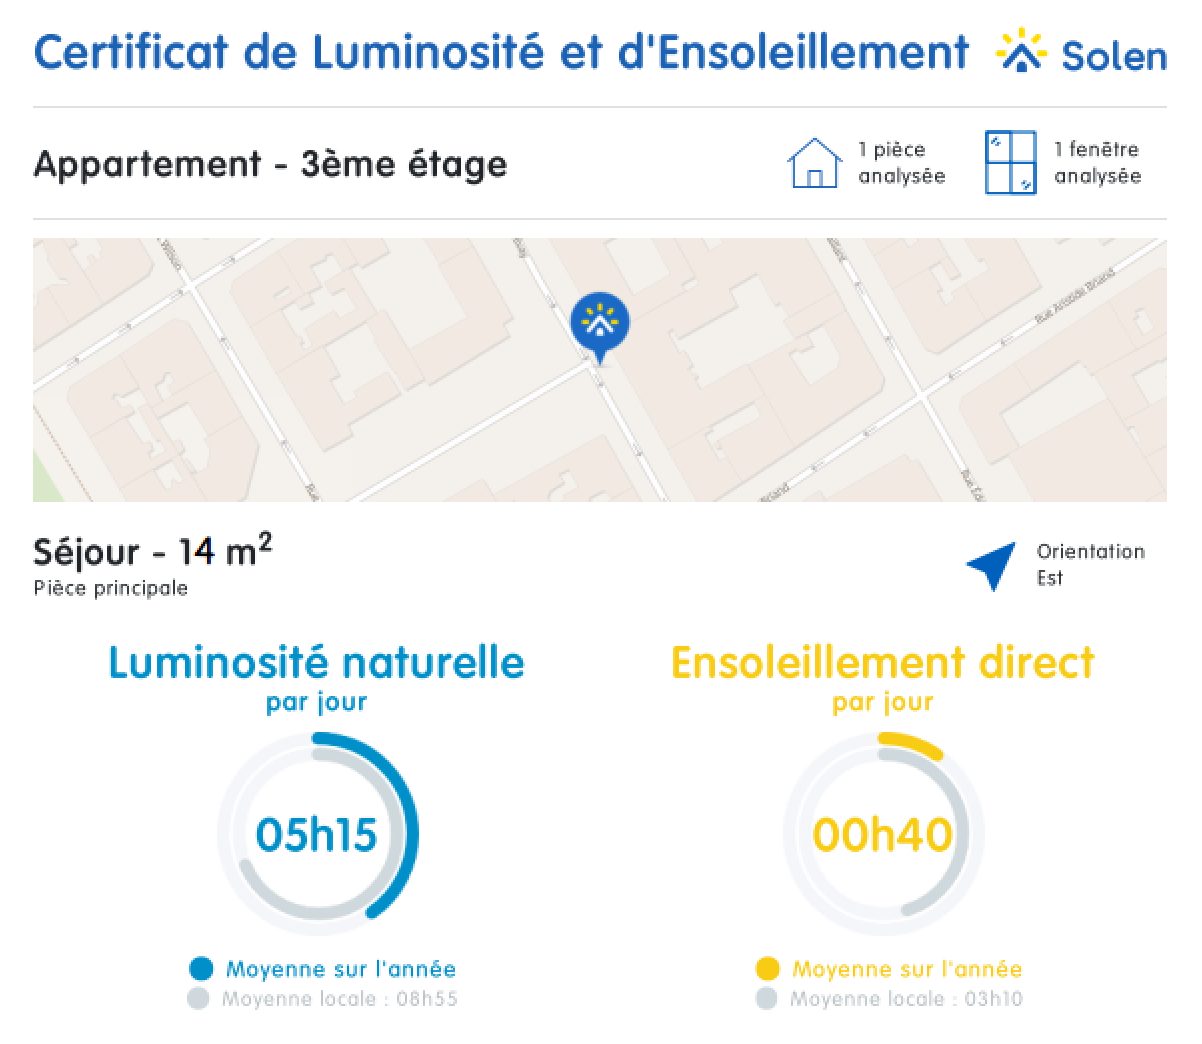Select the Appartement - 3ème étage heading
The height and width of the screenshot is (1044, 1202).
270,164
